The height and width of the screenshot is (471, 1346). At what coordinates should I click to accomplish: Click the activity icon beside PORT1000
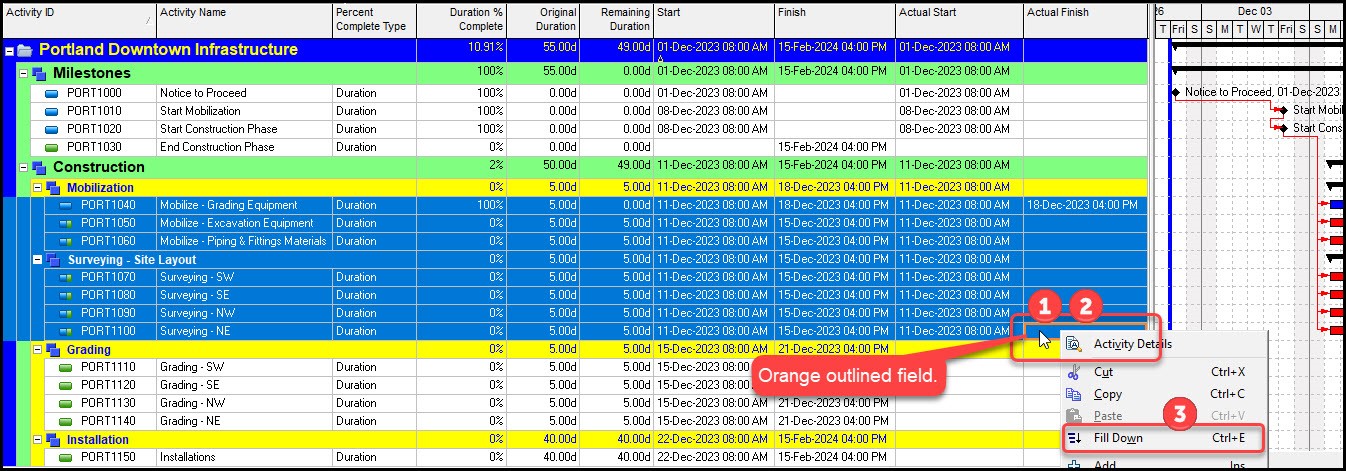click(53, 93)
